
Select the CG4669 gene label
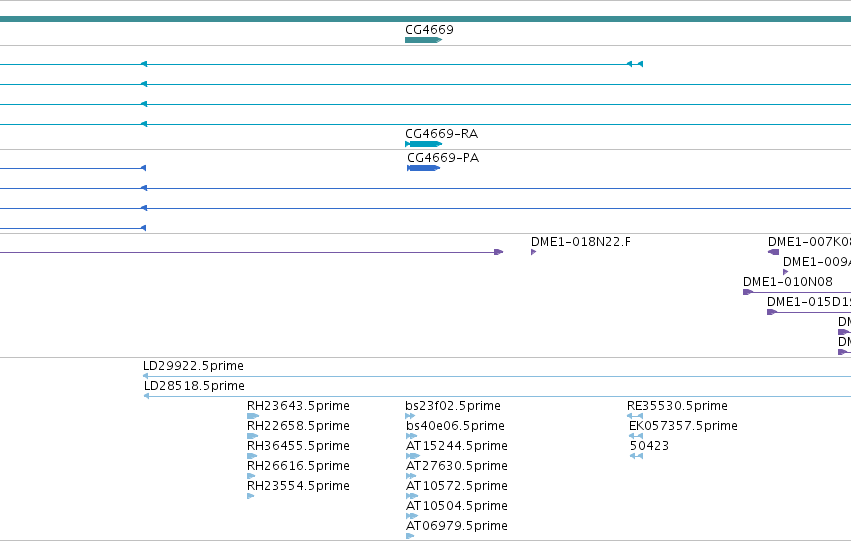(x=429, y=29)
